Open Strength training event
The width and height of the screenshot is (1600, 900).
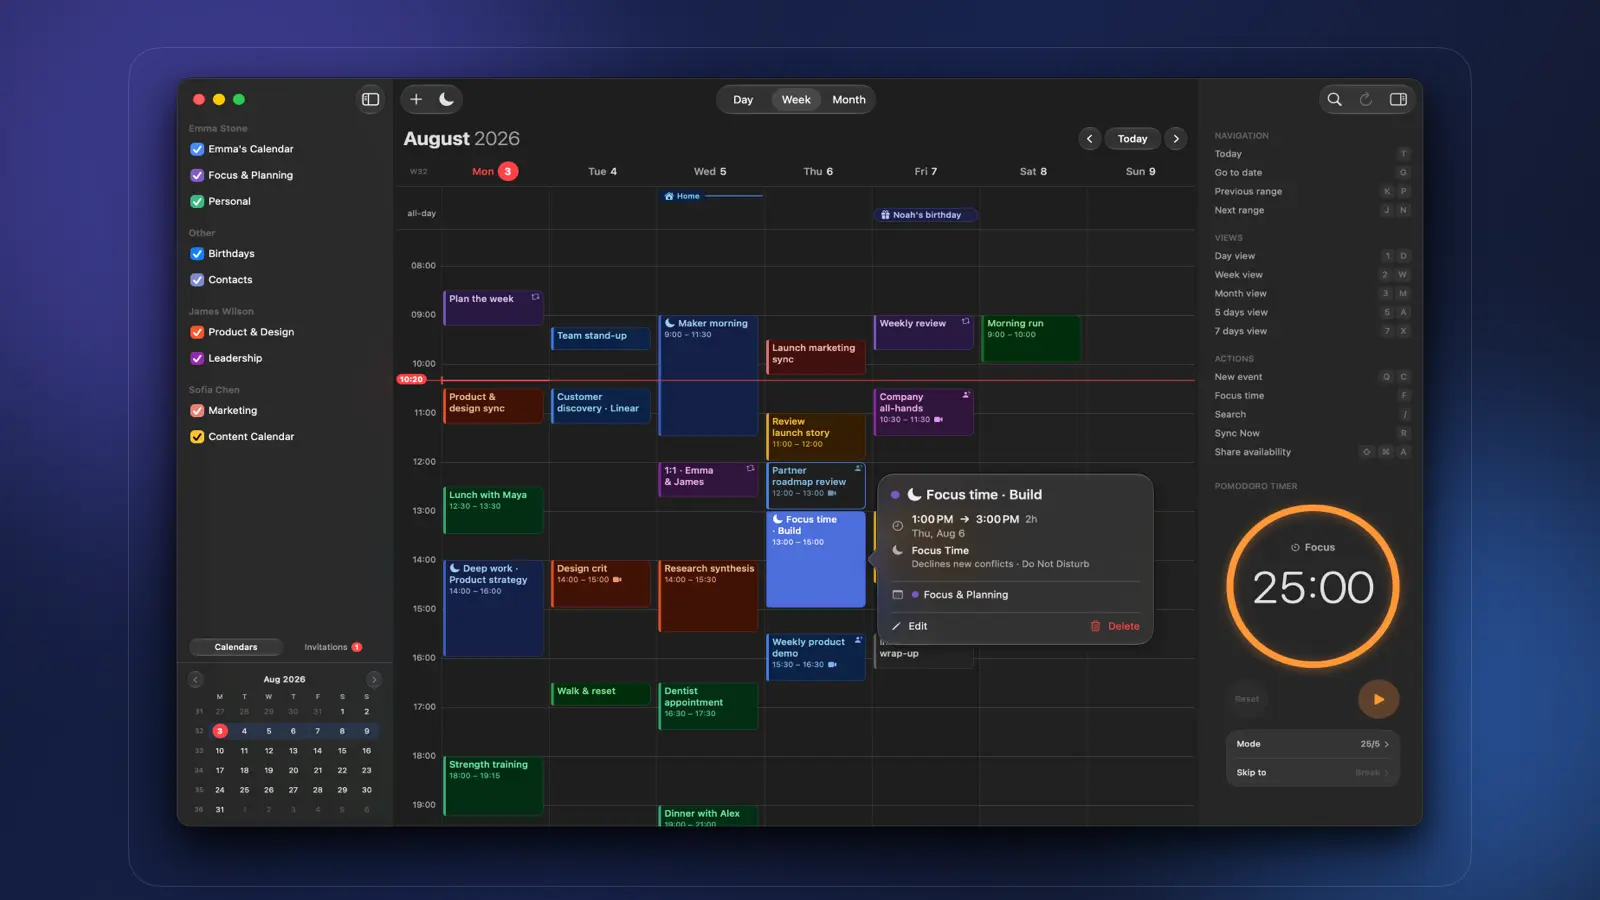(x=493, y=786)
